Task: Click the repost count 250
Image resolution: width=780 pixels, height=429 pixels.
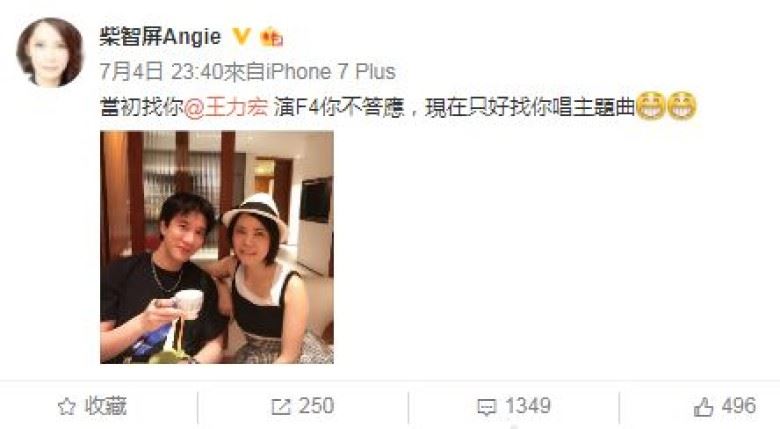Action: coord(316,406)
